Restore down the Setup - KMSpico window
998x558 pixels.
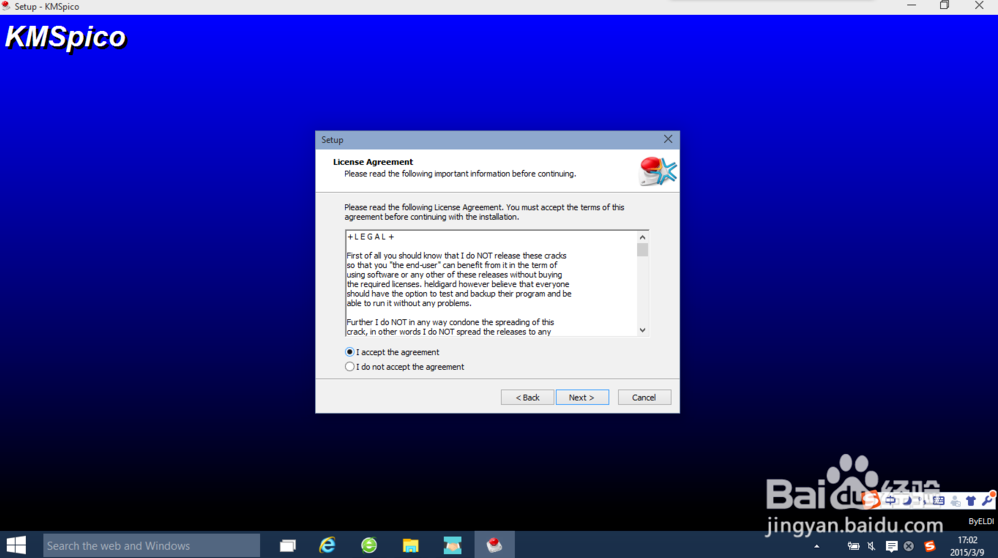pos(945,6)
